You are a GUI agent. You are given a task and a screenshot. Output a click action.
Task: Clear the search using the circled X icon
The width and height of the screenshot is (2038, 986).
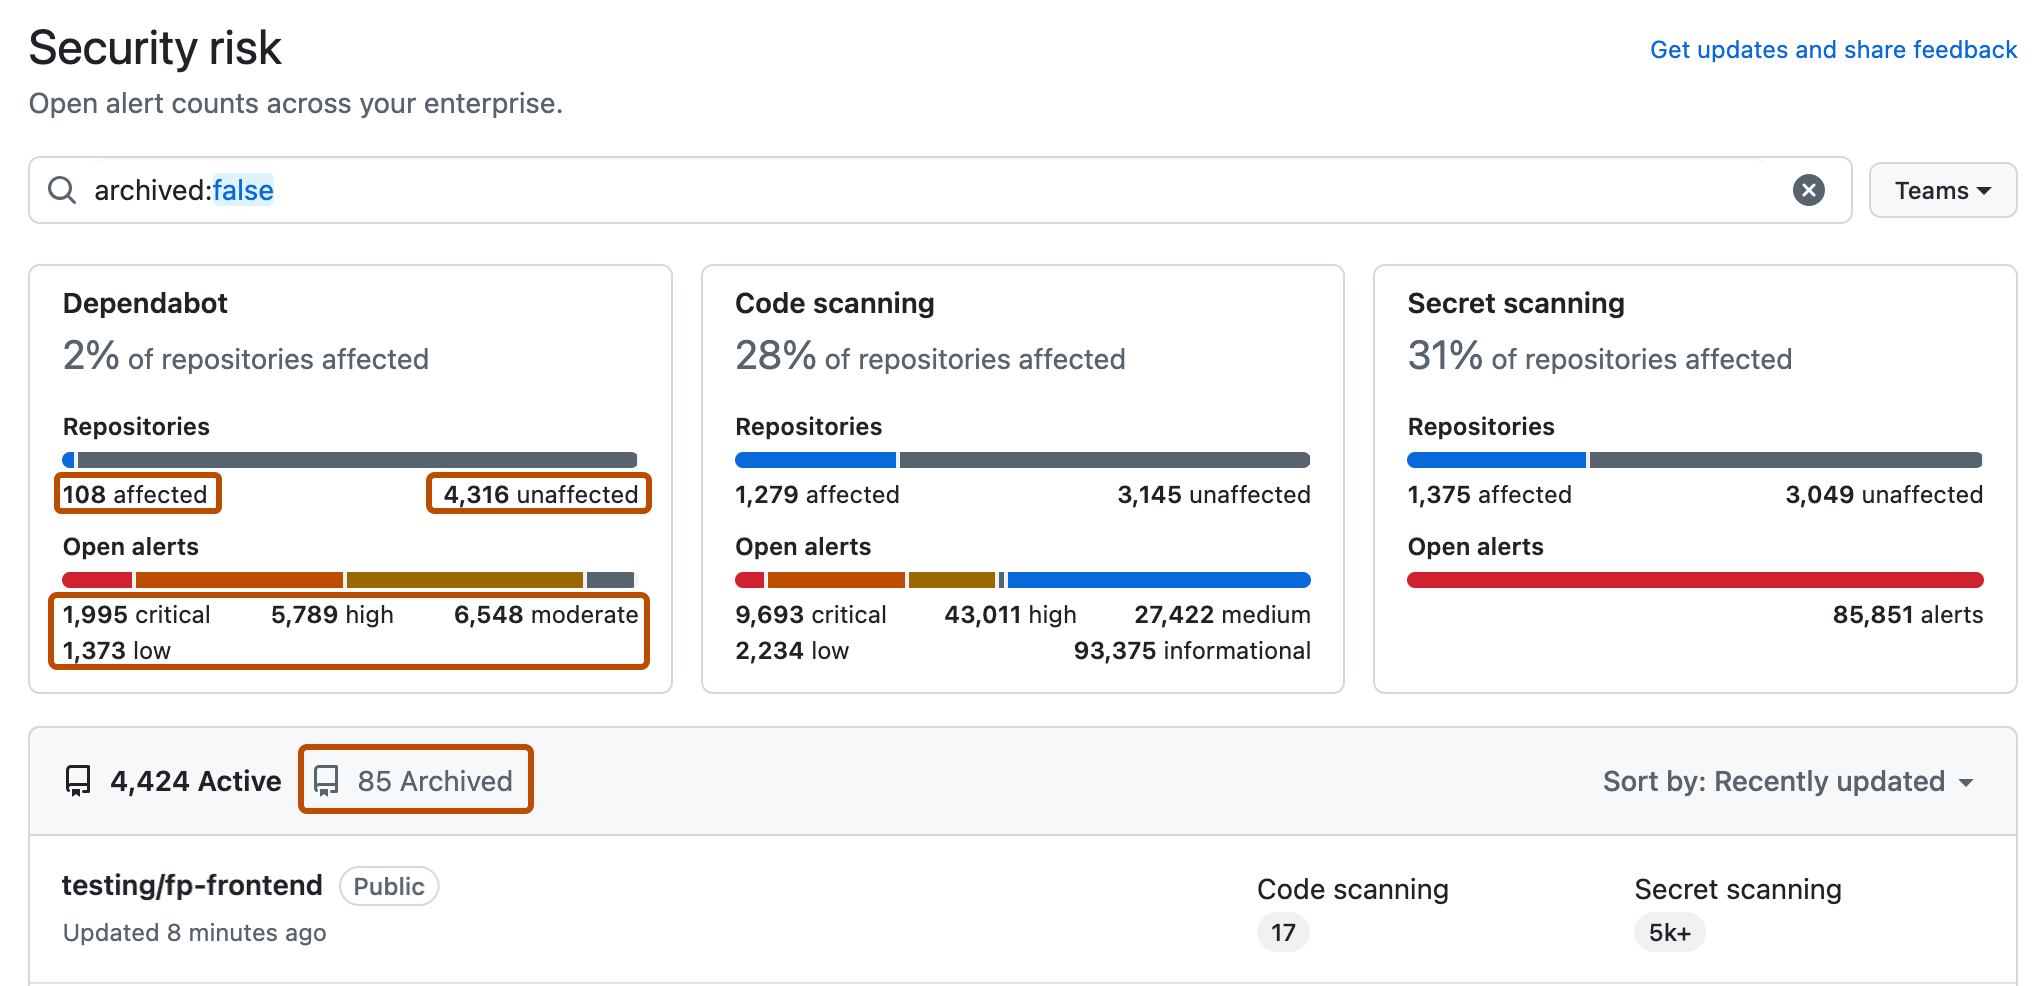point(1809,190)
